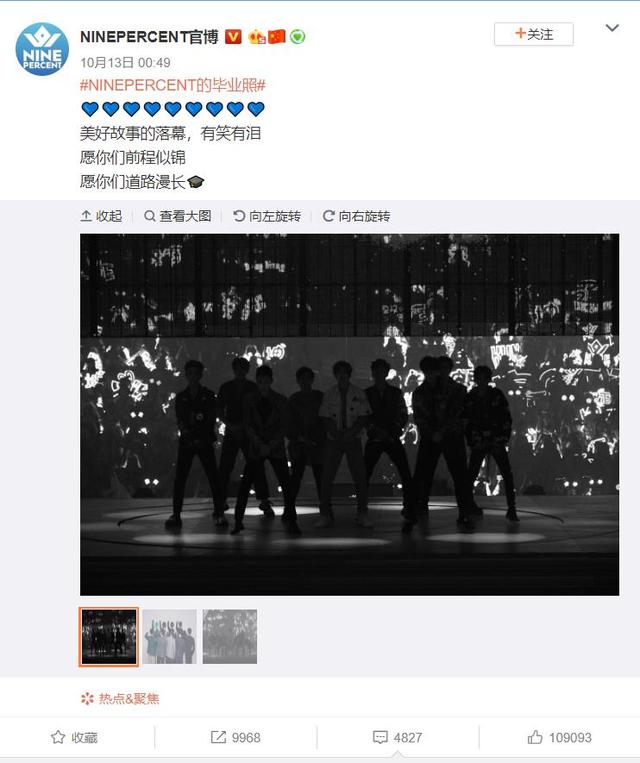The image size is (640, 763).
Task: Open the NINEPERCENT profile avatar
Action: click(42, 49)
